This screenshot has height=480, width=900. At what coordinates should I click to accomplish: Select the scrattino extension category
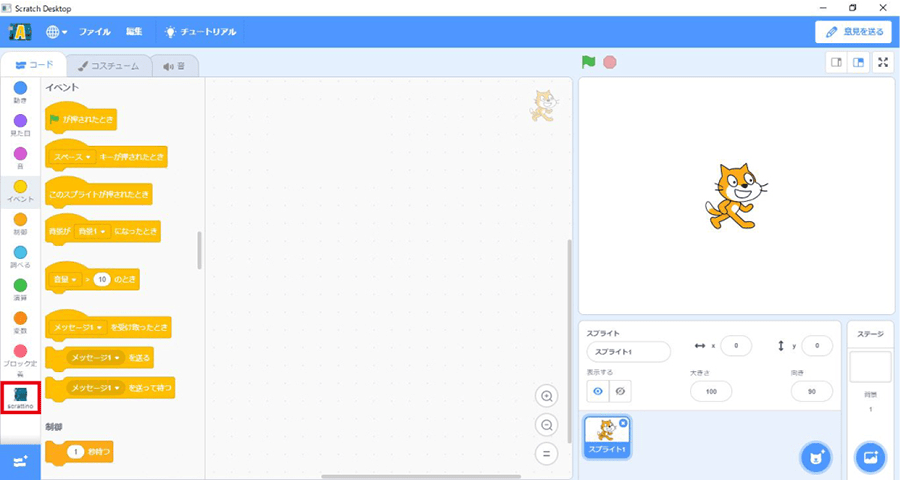(20, 397)
